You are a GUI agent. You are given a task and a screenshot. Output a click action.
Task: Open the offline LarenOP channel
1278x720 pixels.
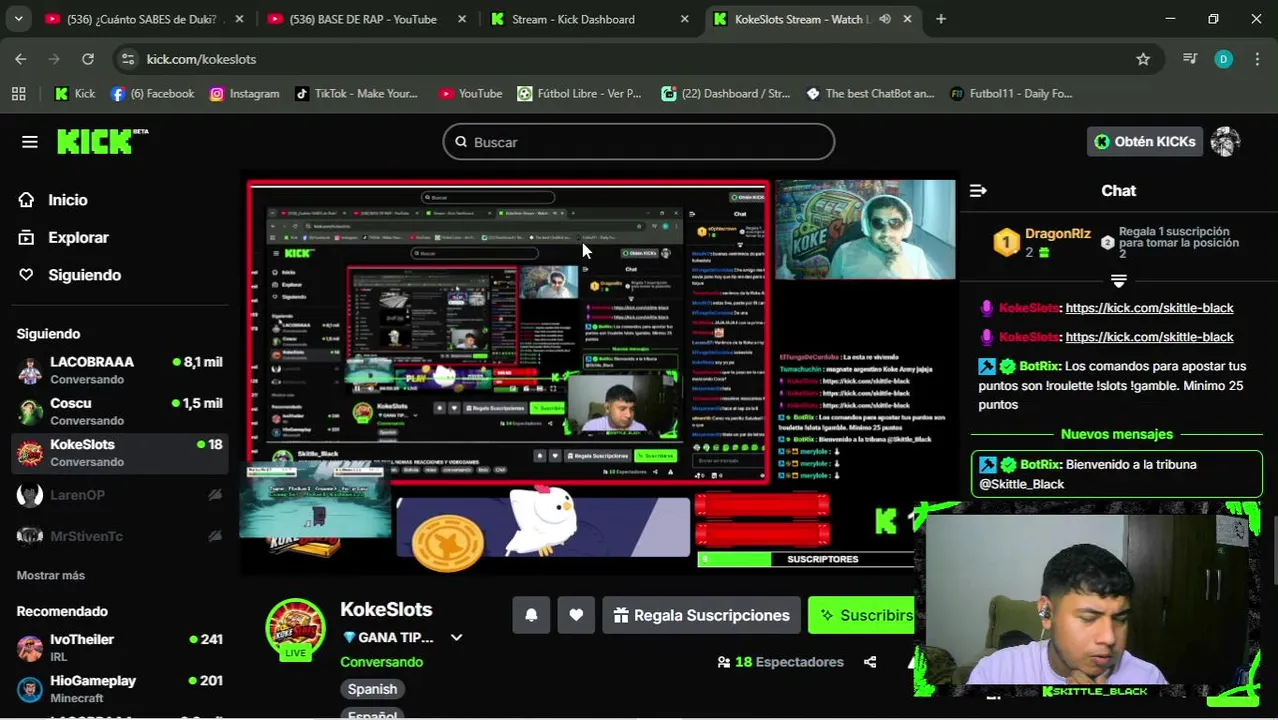coord(120,494)
